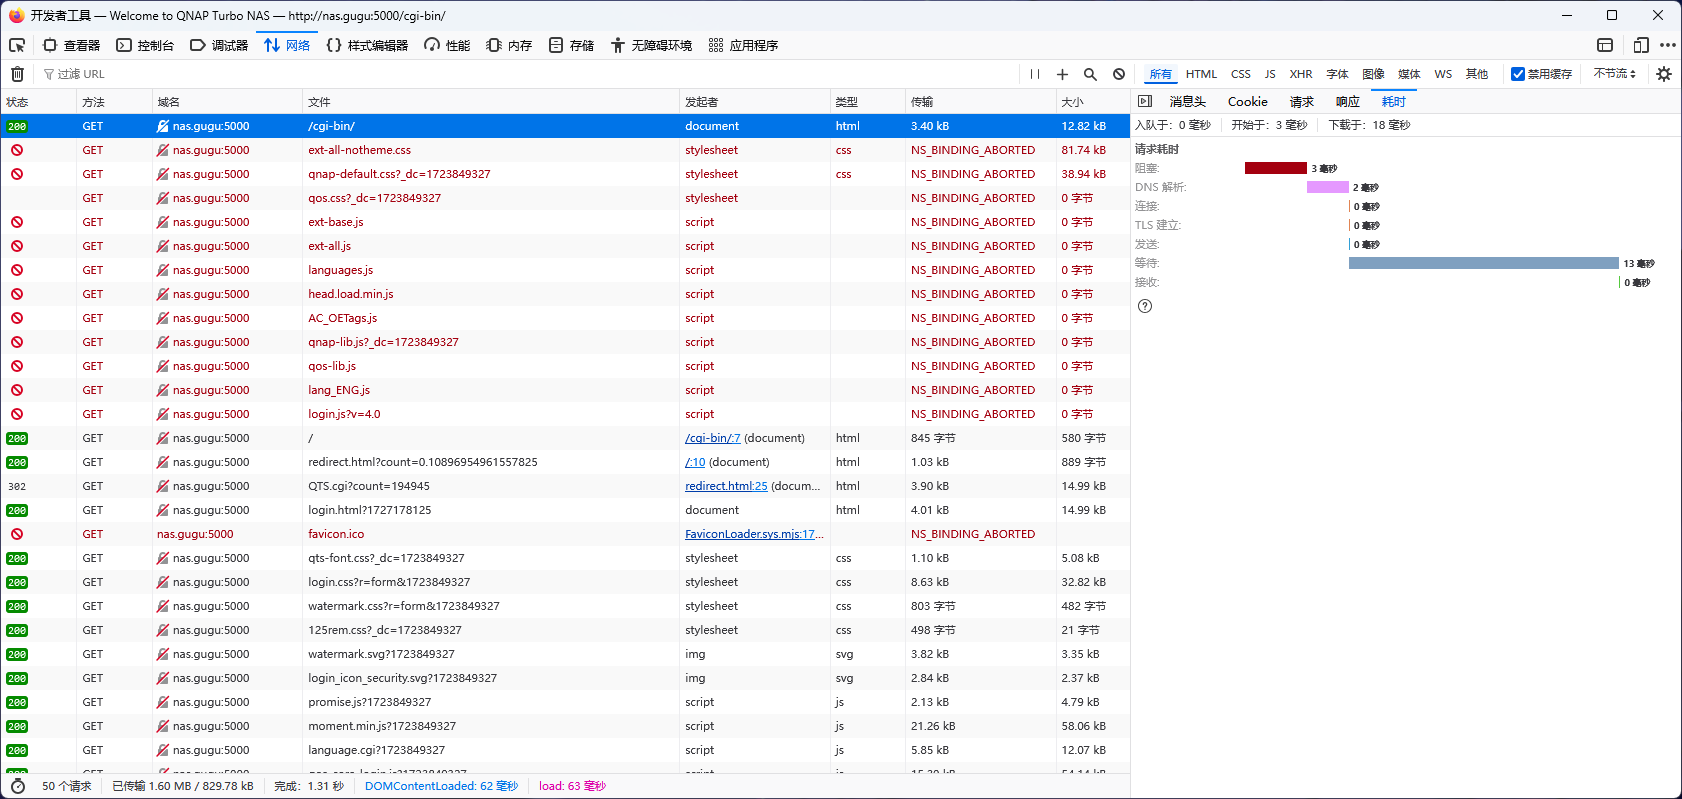Filter requests by Images (图像)
1682x799 pixels.
[1374, 74]
